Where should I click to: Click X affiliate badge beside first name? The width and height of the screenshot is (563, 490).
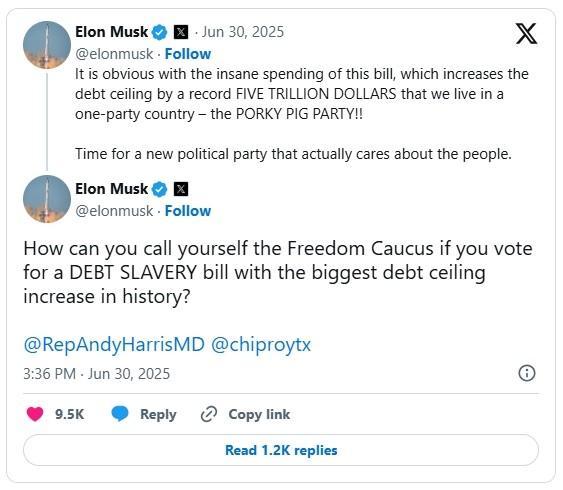(181, 32)
